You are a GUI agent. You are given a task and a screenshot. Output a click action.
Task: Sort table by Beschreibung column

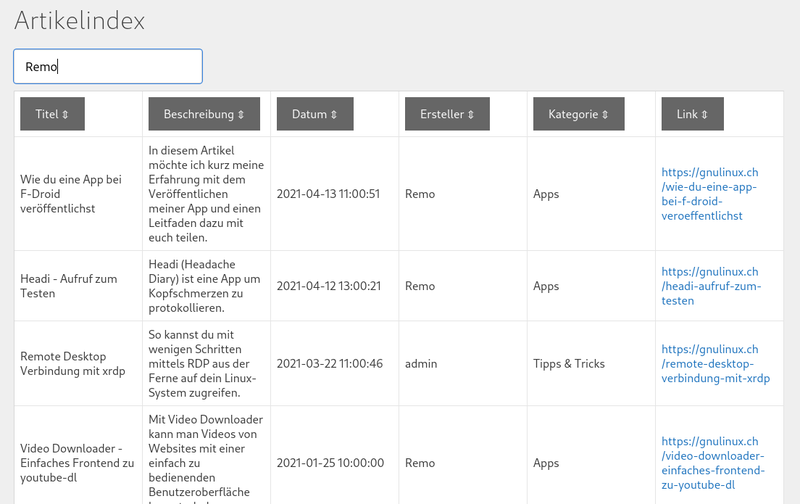pos(204,114)
